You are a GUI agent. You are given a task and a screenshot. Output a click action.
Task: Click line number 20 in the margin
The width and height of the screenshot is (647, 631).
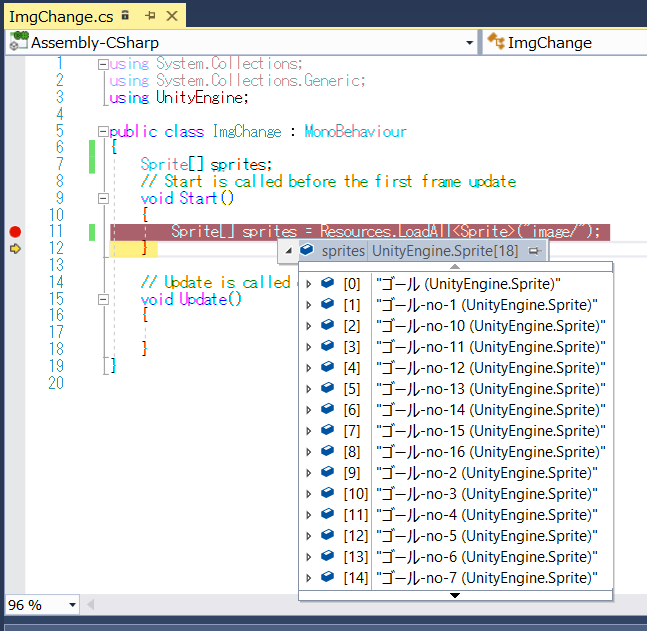tap(56, 383)
